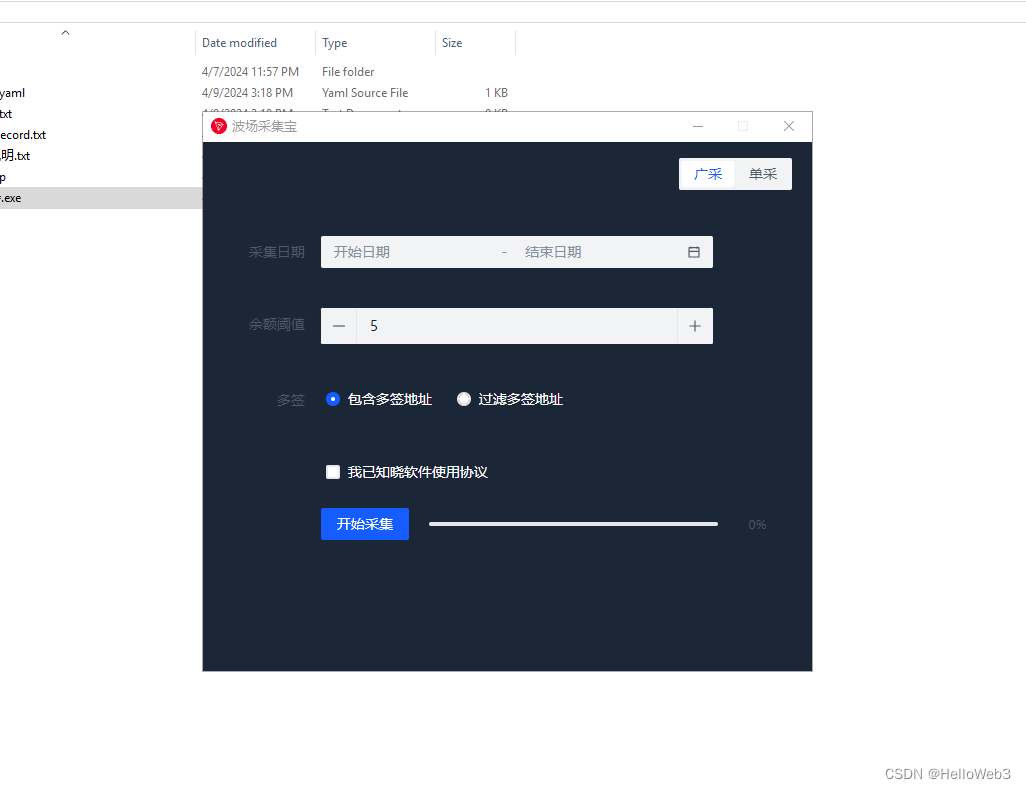Viewport: 1026px width, 789px height.
Task: Click the minus icon to decrease 余额阈值
Action: click(339, 325)
